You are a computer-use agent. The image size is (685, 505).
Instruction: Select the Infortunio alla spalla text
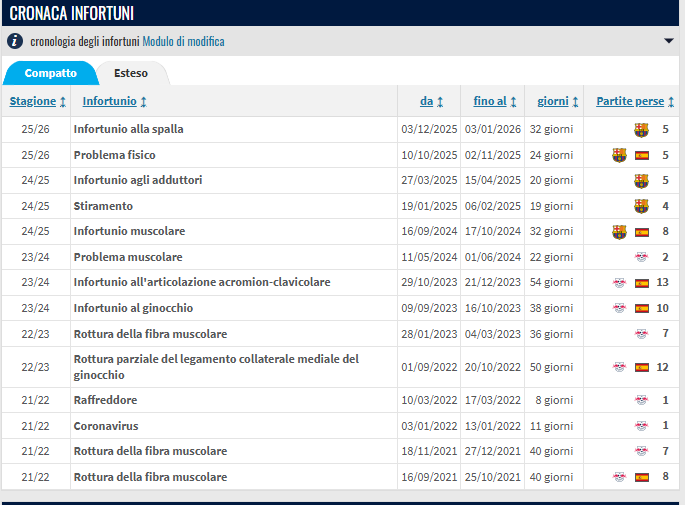(x=128, y=129)
